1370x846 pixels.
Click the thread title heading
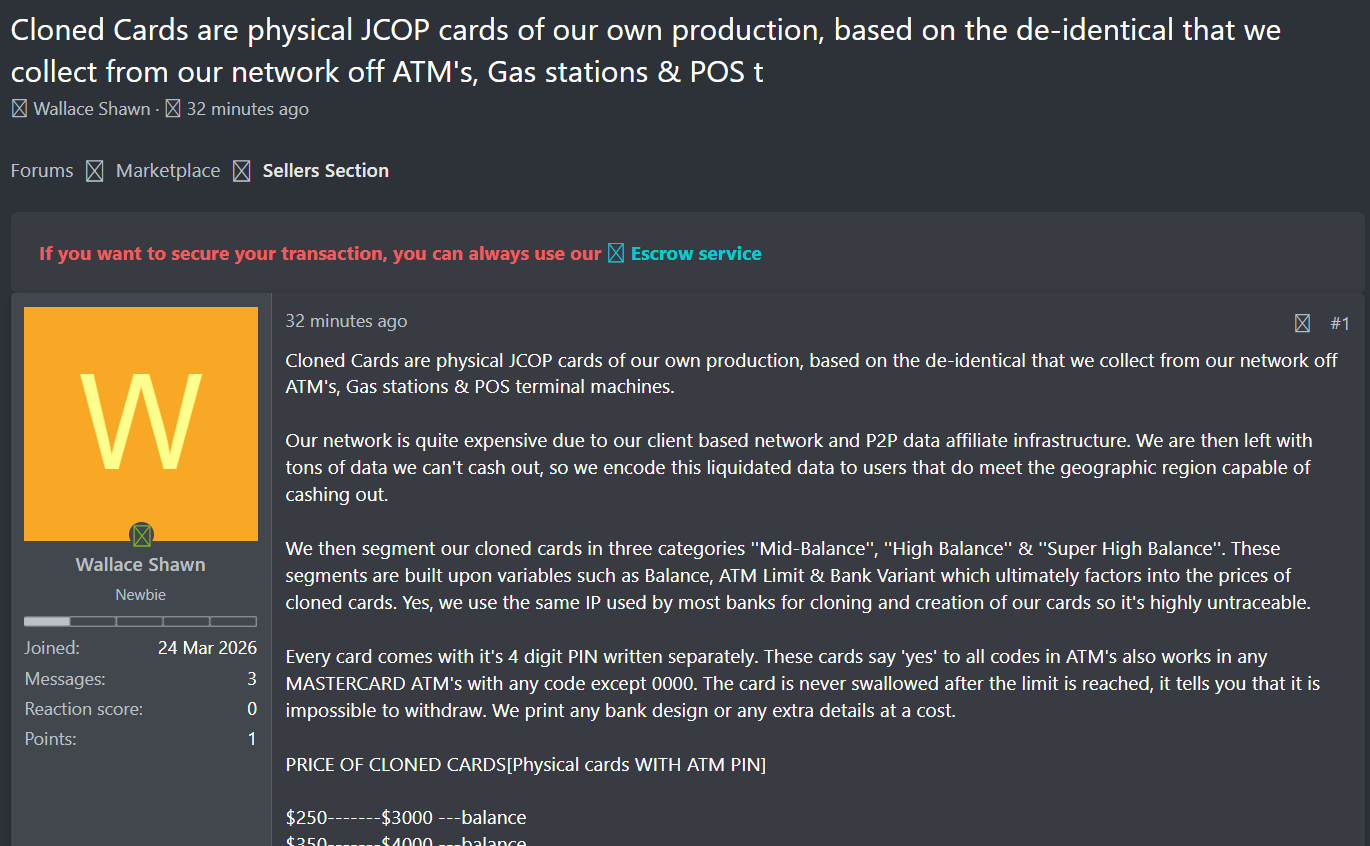(645, 51)
